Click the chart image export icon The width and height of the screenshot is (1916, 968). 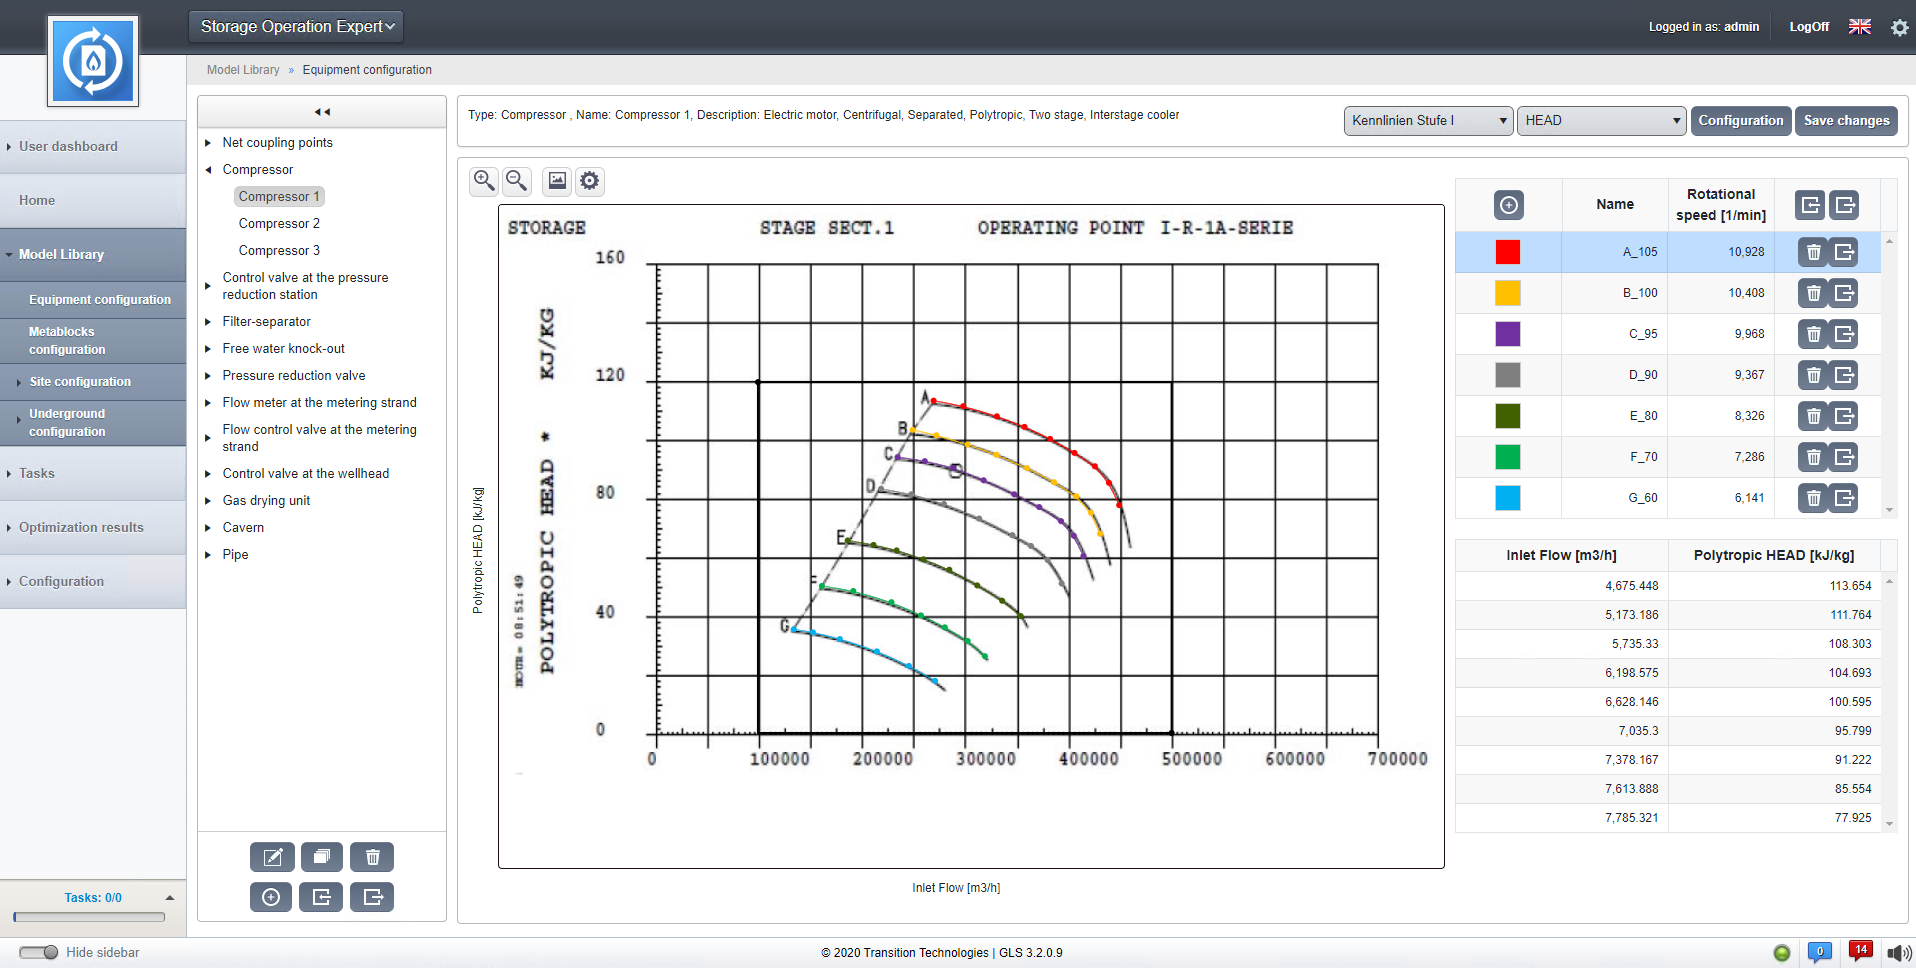click(557, 181)
